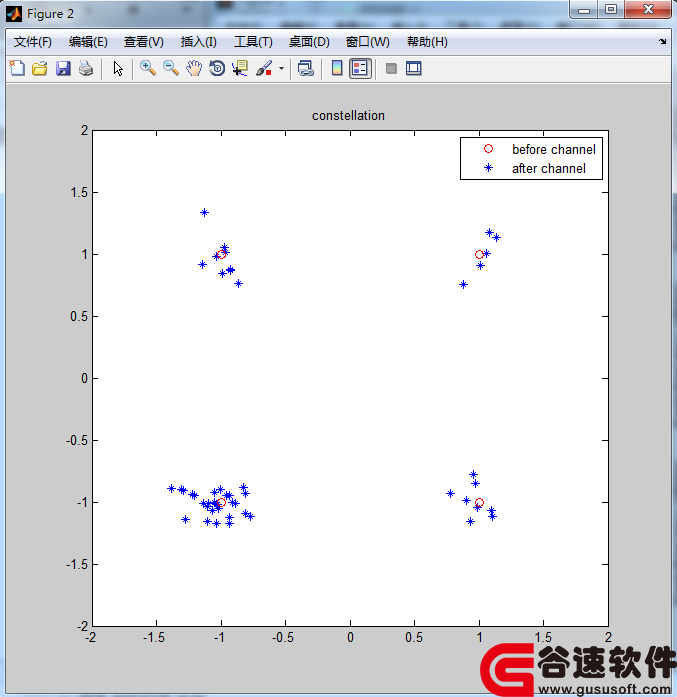Minimize the Figure 2 window

point(584,10)
